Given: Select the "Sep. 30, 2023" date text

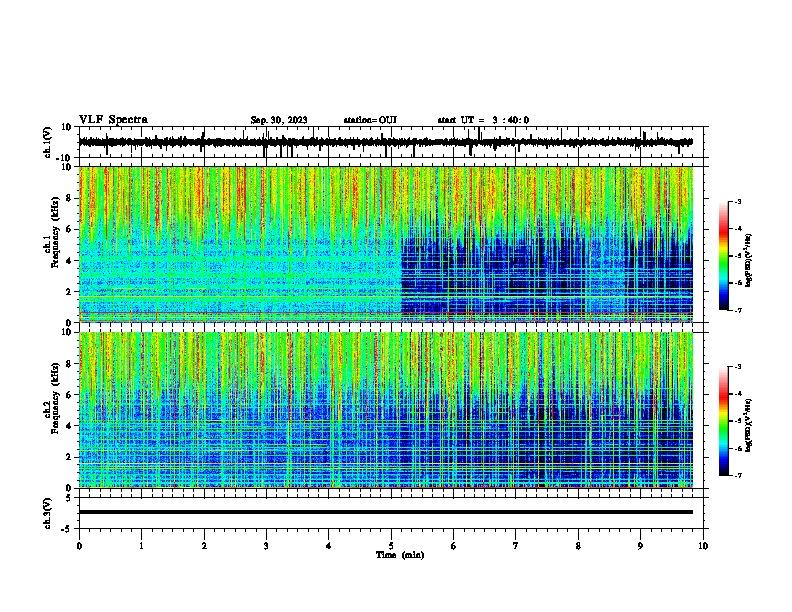Looking at the screenshot, I should (279, 120).
